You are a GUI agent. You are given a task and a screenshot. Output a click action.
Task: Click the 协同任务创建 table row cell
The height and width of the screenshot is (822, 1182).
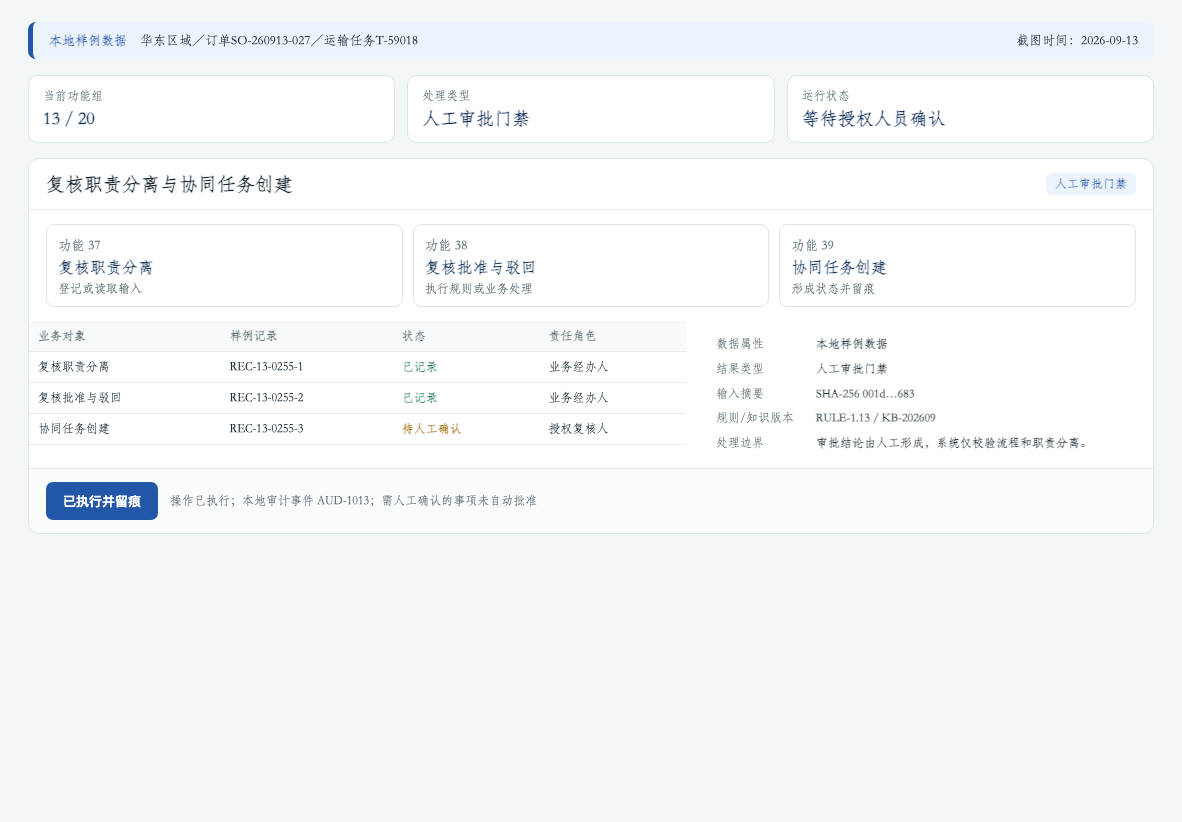74,429
